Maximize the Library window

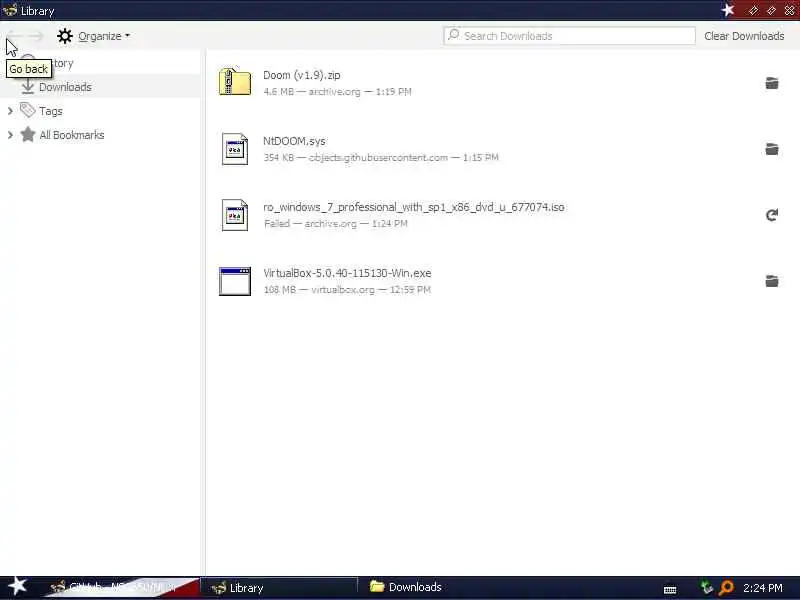tap(771, 10)
